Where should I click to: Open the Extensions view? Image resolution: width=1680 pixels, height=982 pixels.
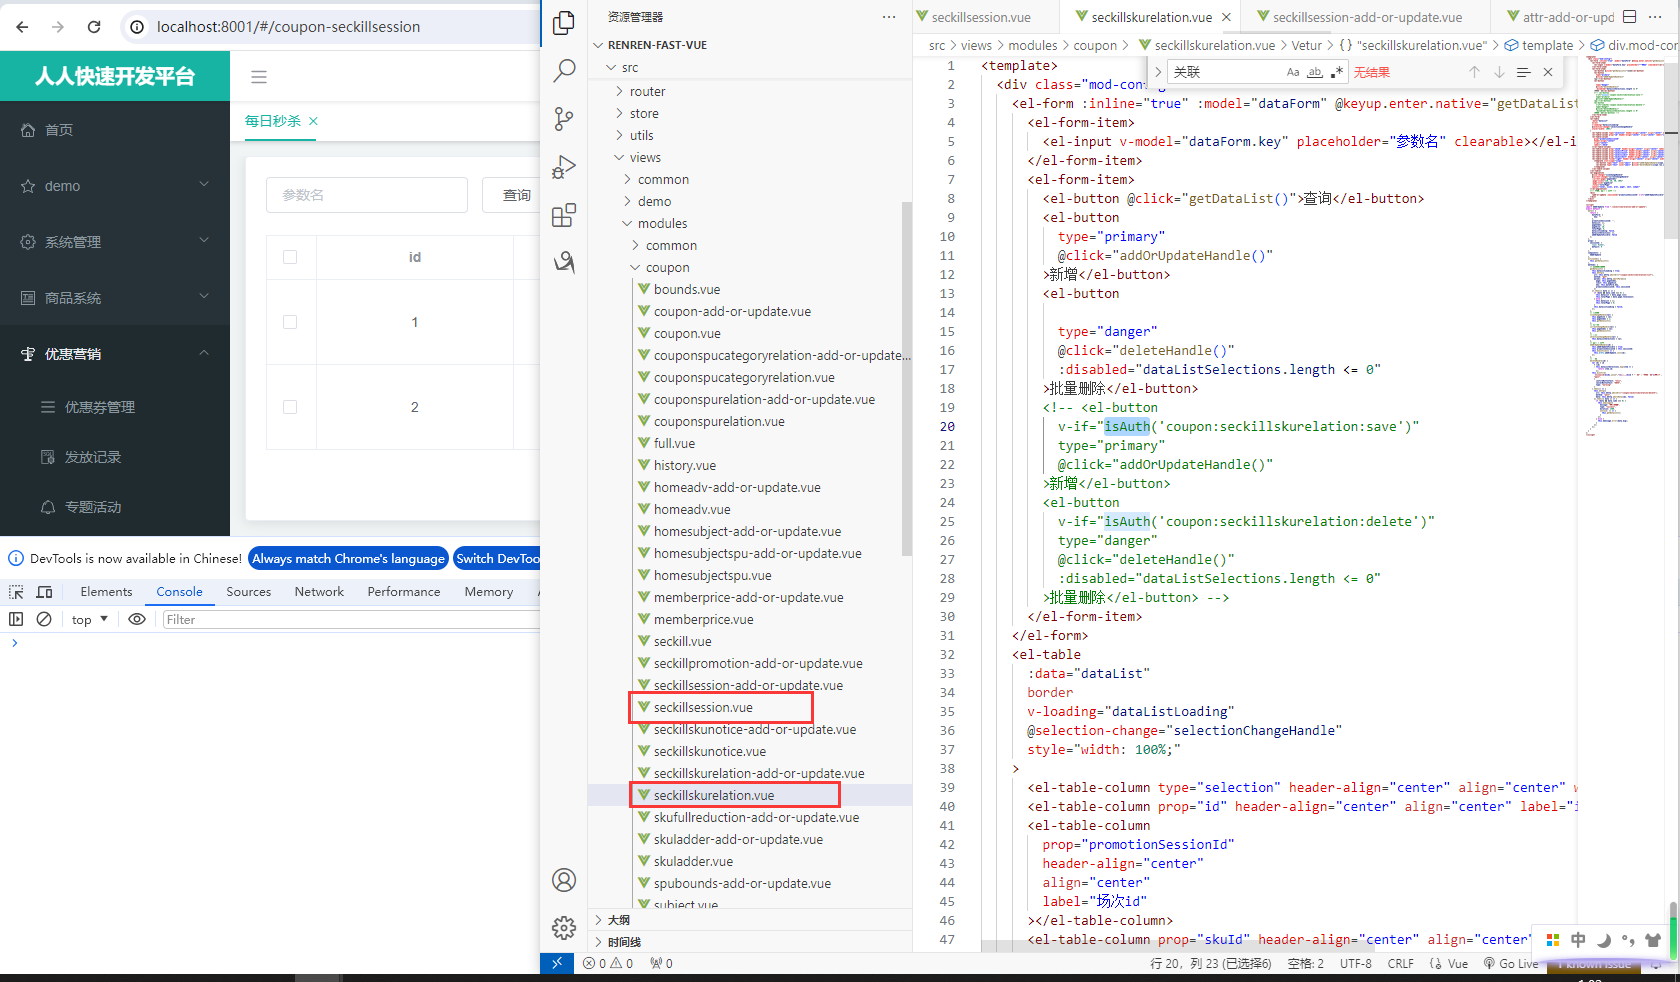coord(564,215)
